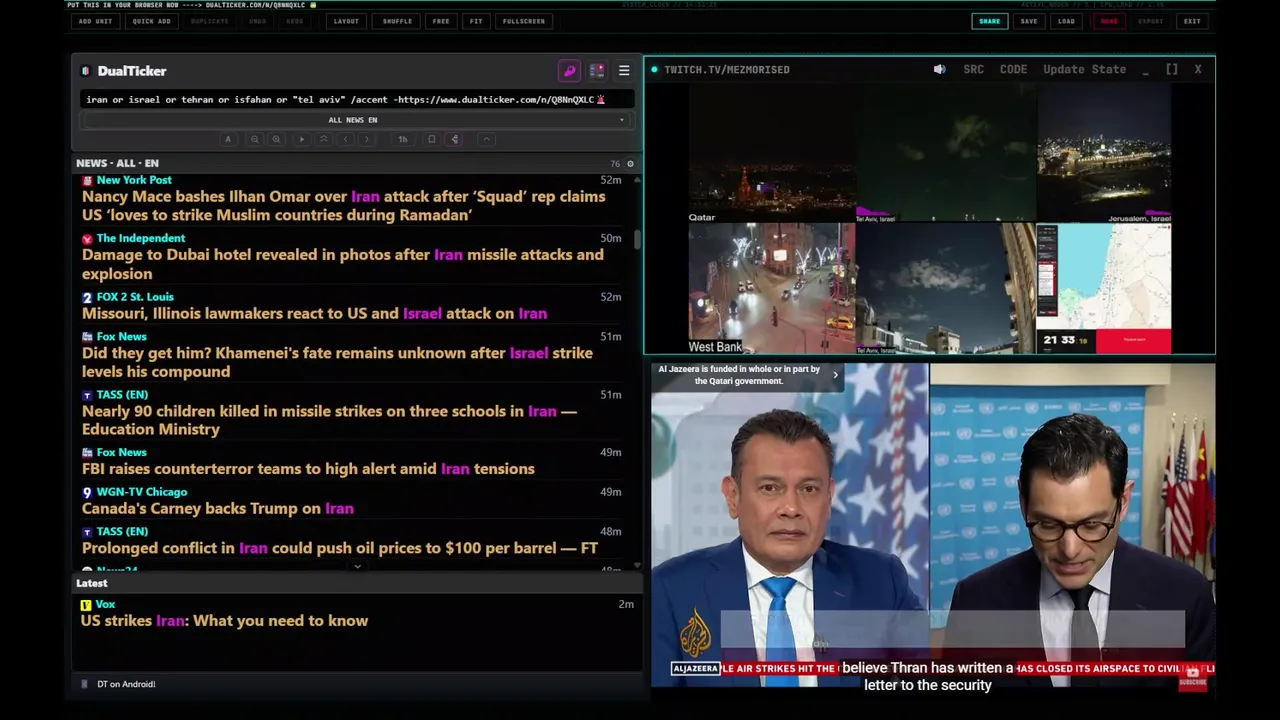This screenshot has height=720, width=1280.
Task: Select the Qatar camera feed thumbnail
Action: (x=770, y=152)
